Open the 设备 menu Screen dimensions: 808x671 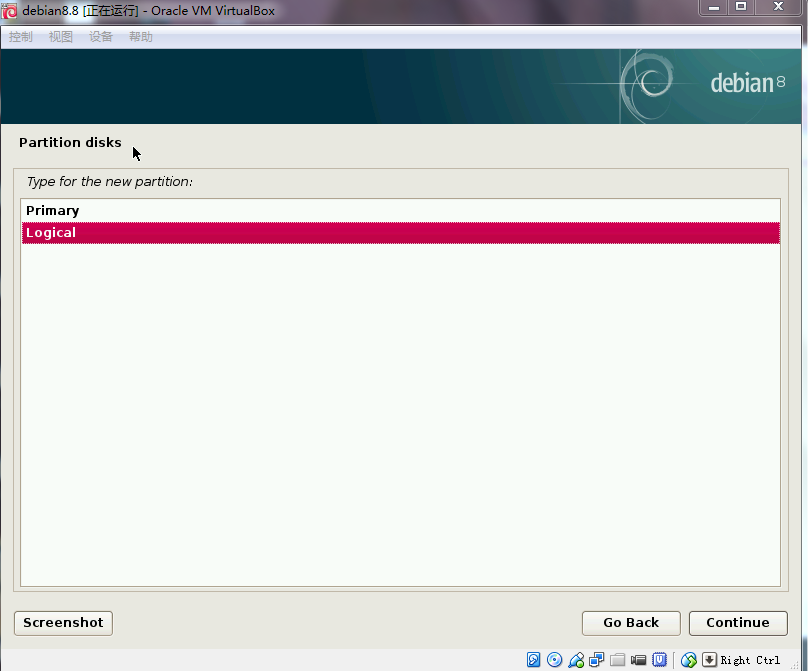coord(101,37)
